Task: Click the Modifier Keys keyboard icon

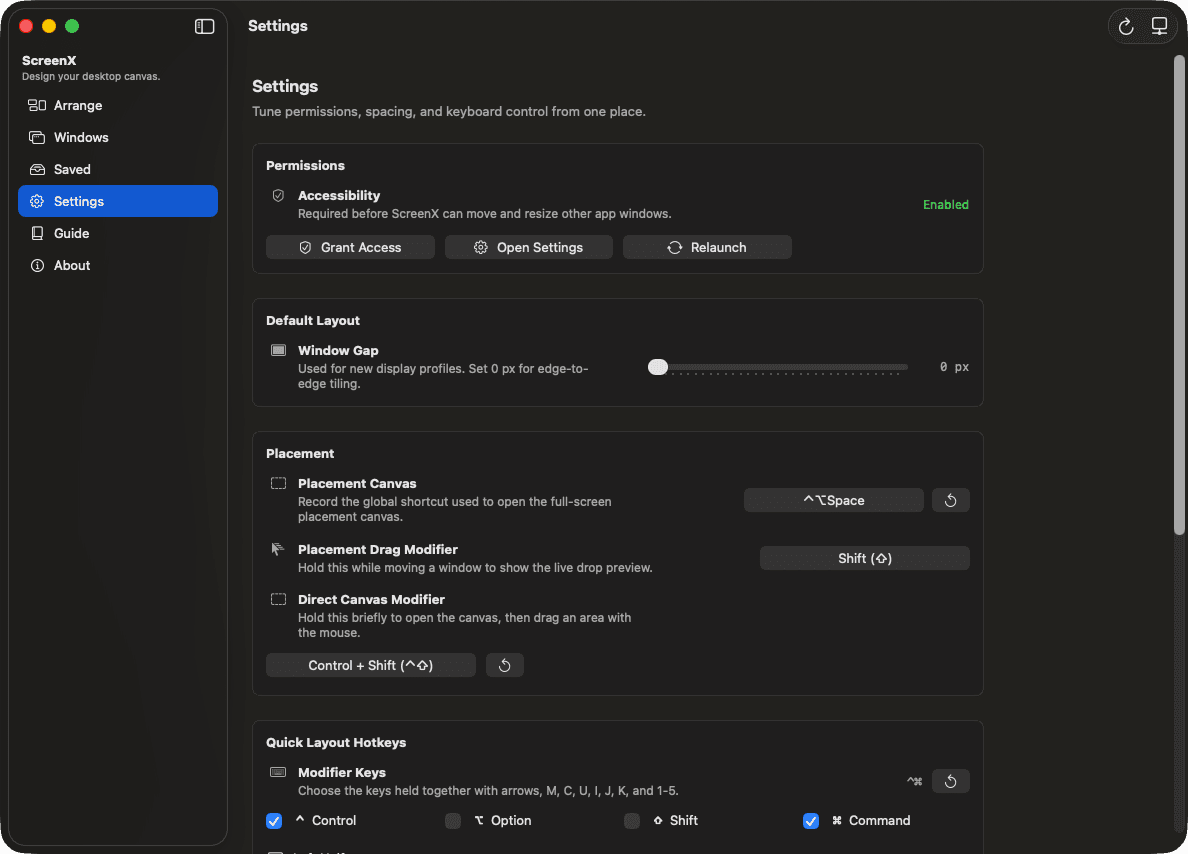Action: [278, 772]
